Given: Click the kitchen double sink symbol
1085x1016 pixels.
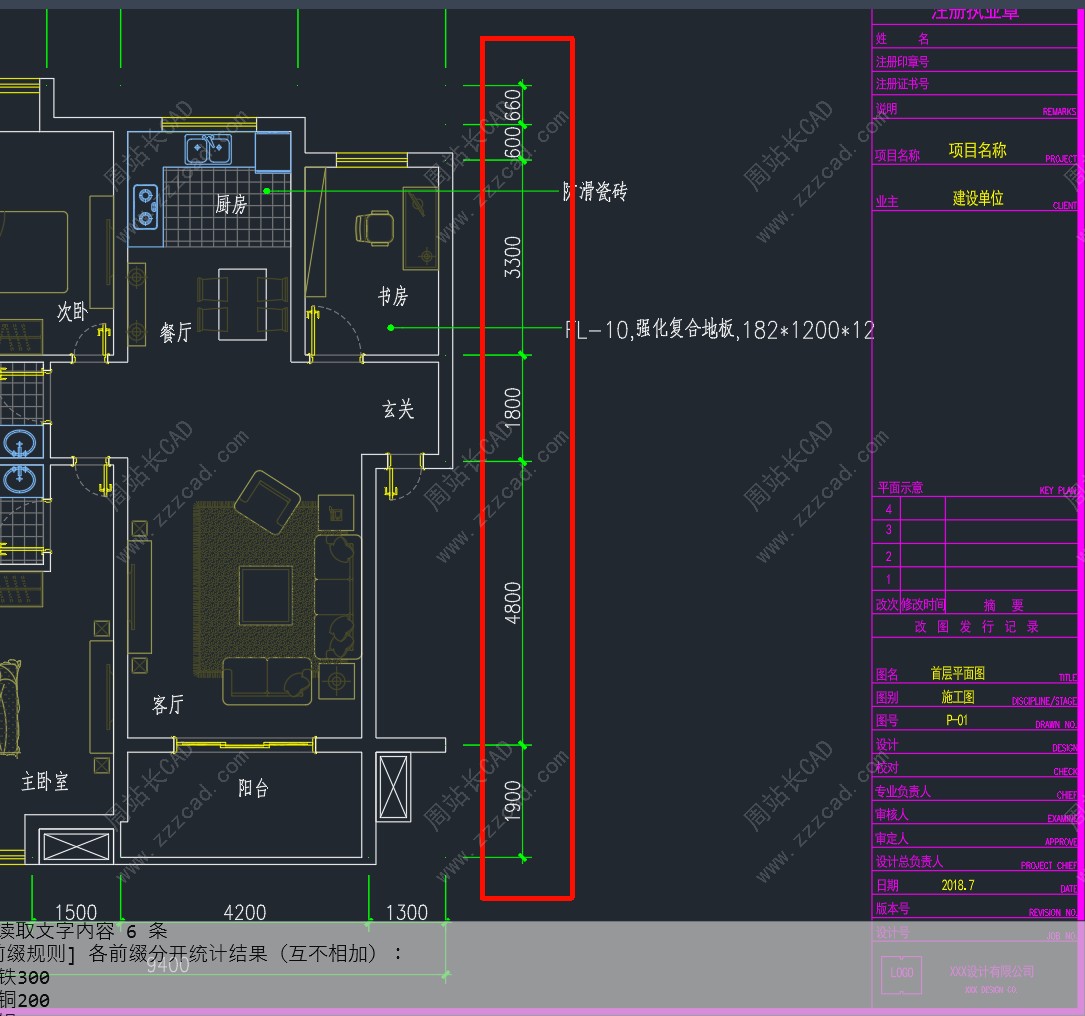Looking at the screenshot, I should click(x=208, y=150).
